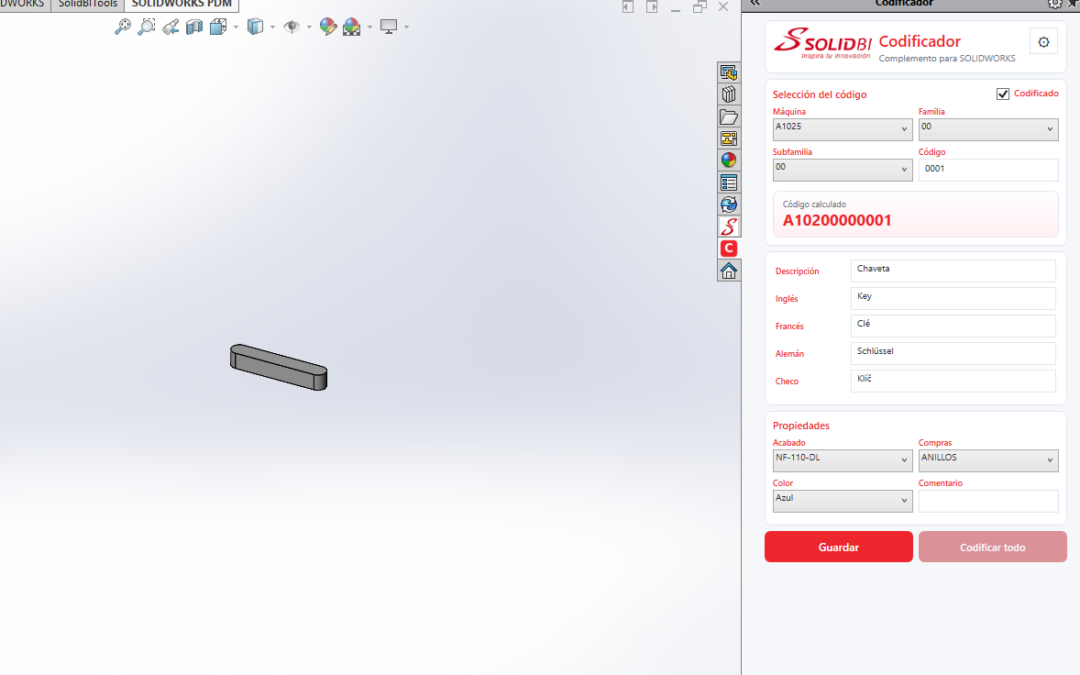Open the globe with arrows task pane tab
This screenshot has height=675, width=1080.
pyautogui.click(x=729, y=205)
